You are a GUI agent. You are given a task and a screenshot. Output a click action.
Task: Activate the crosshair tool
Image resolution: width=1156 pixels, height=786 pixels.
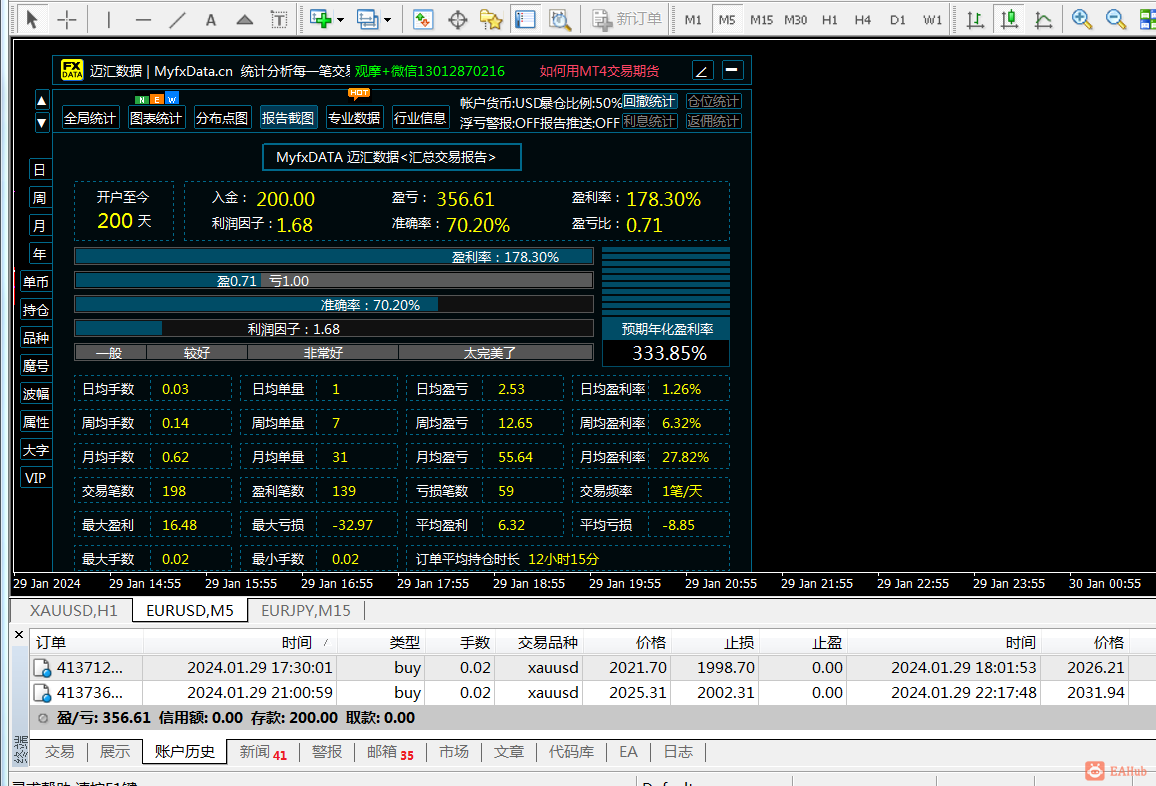point(66,19)
